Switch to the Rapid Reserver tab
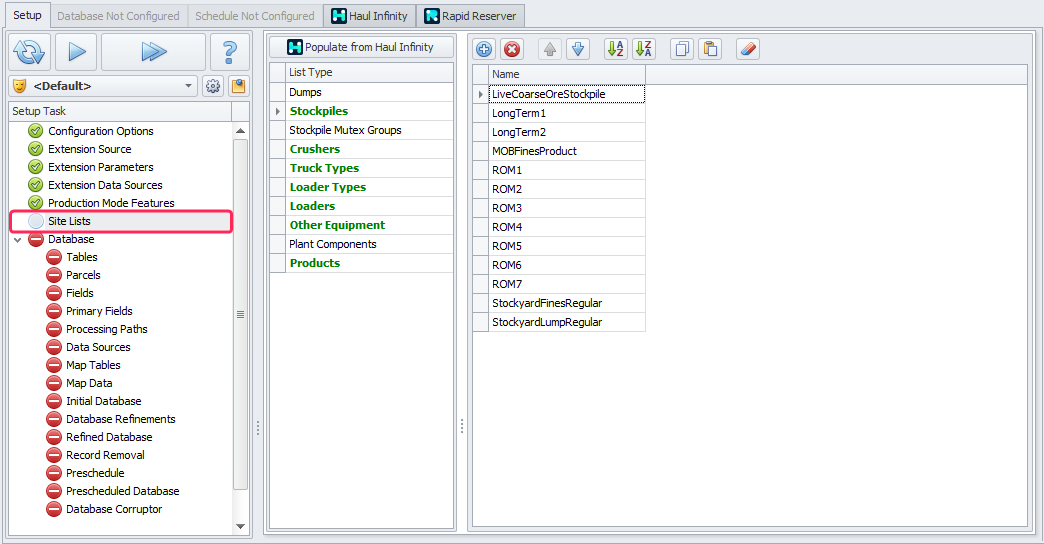This screenshot has width=1044, height=544. (470, 16)
